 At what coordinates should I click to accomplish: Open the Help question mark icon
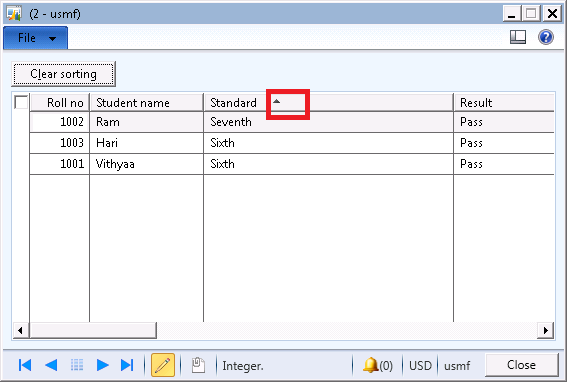[546, 37]
